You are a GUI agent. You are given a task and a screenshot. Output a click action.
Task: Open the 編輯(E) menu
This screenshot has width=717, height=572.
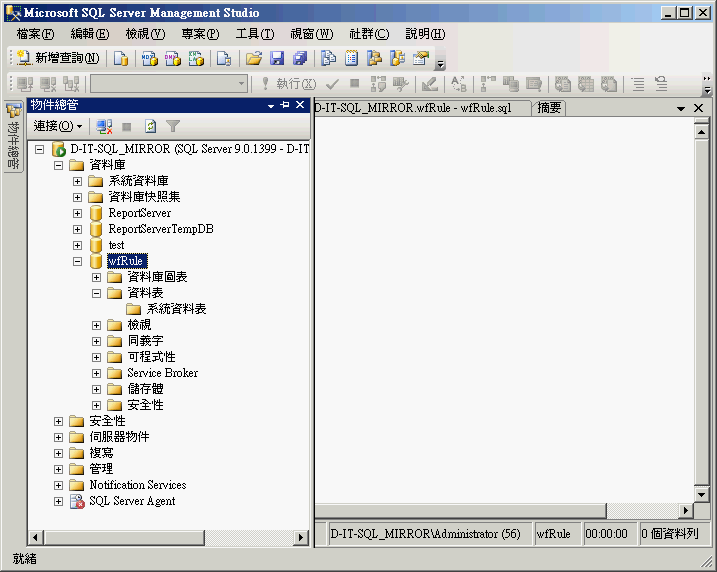tap(90, 34)
